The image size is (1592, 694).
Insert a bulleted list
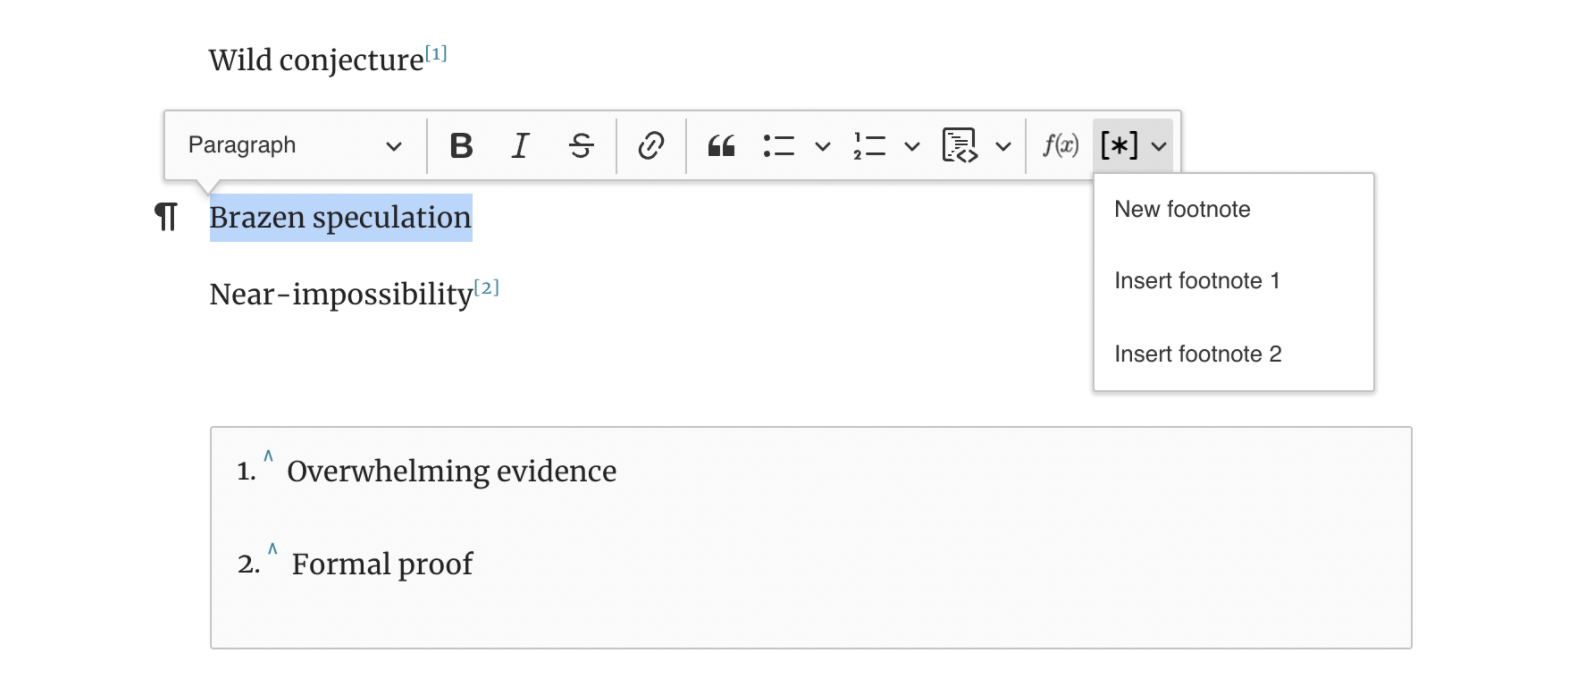(x=779, y=146)
